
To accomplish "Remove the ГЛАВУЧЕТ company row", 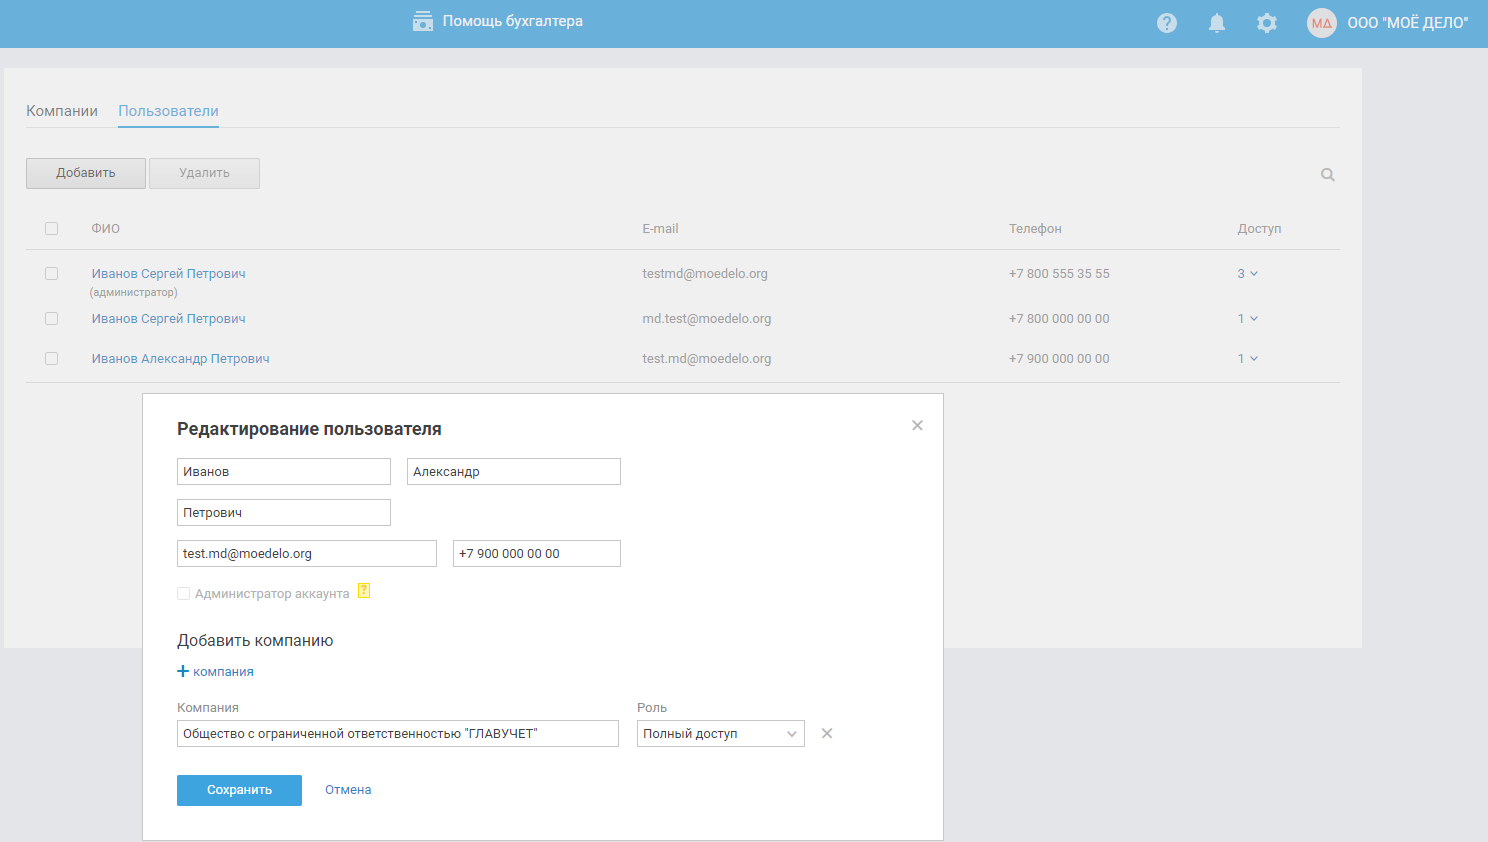I will (827, 734).
